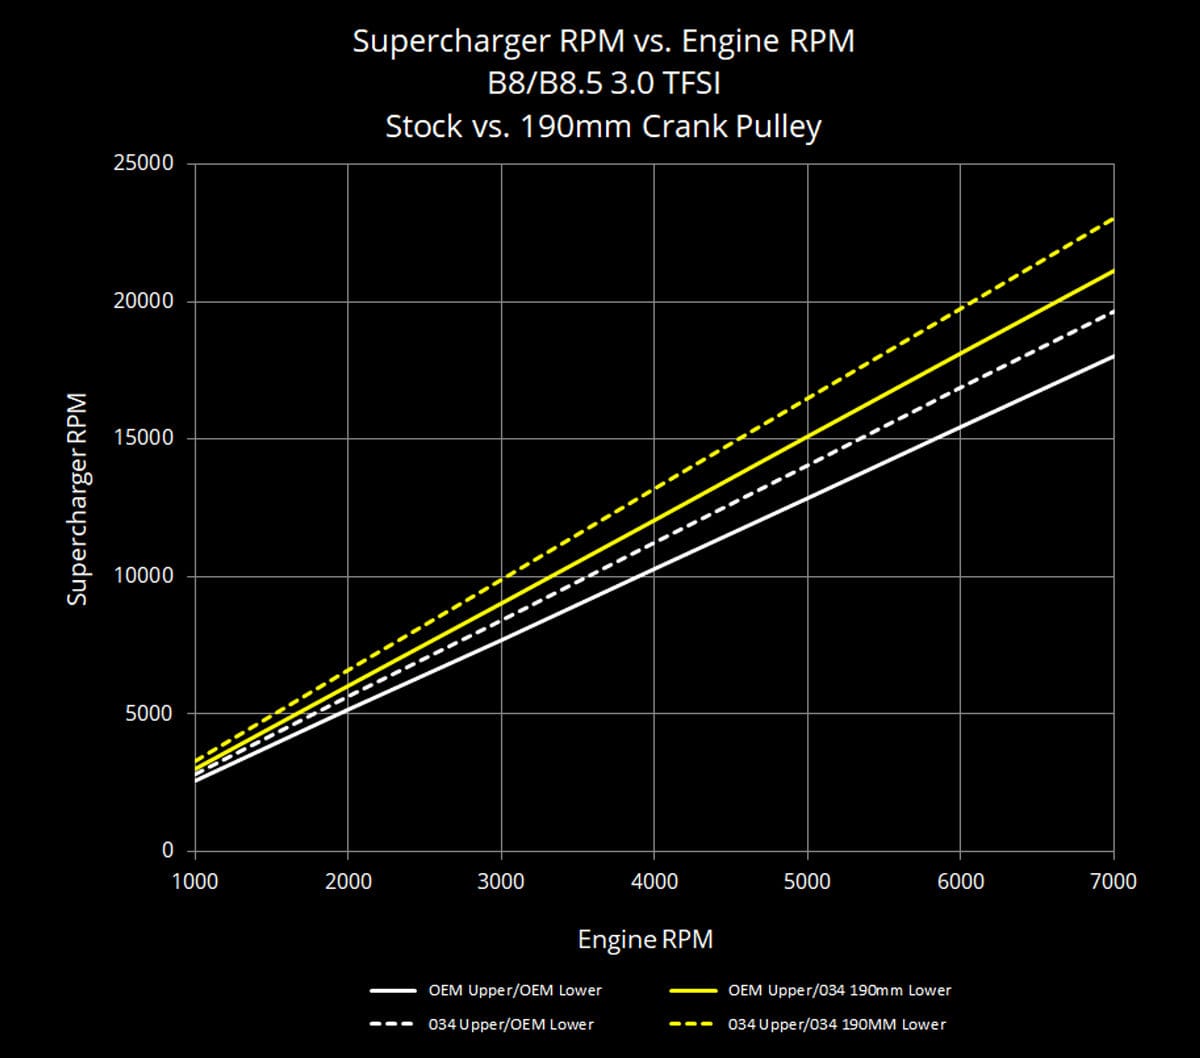Image resolution: width=1200 pixels, height=1058 pixels.
Task: Click the solid white OEM Upper/OEM Lower legend line
Action: point(392,991)
